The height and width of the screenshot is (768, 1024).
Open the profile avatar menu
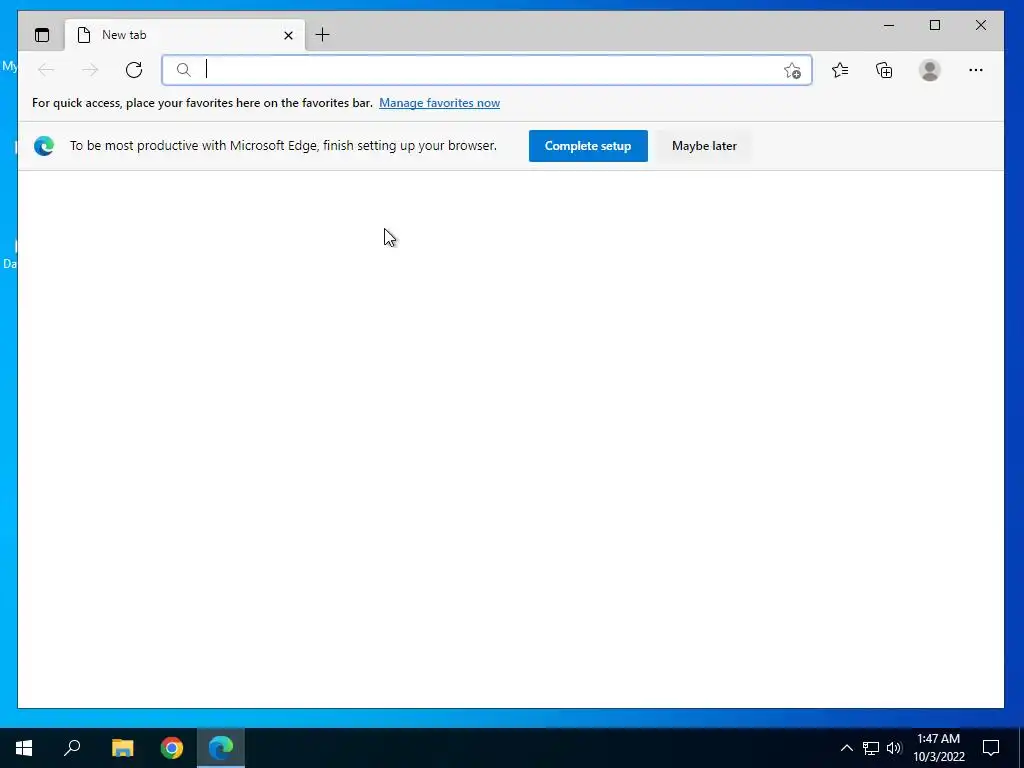coord(929,70)
